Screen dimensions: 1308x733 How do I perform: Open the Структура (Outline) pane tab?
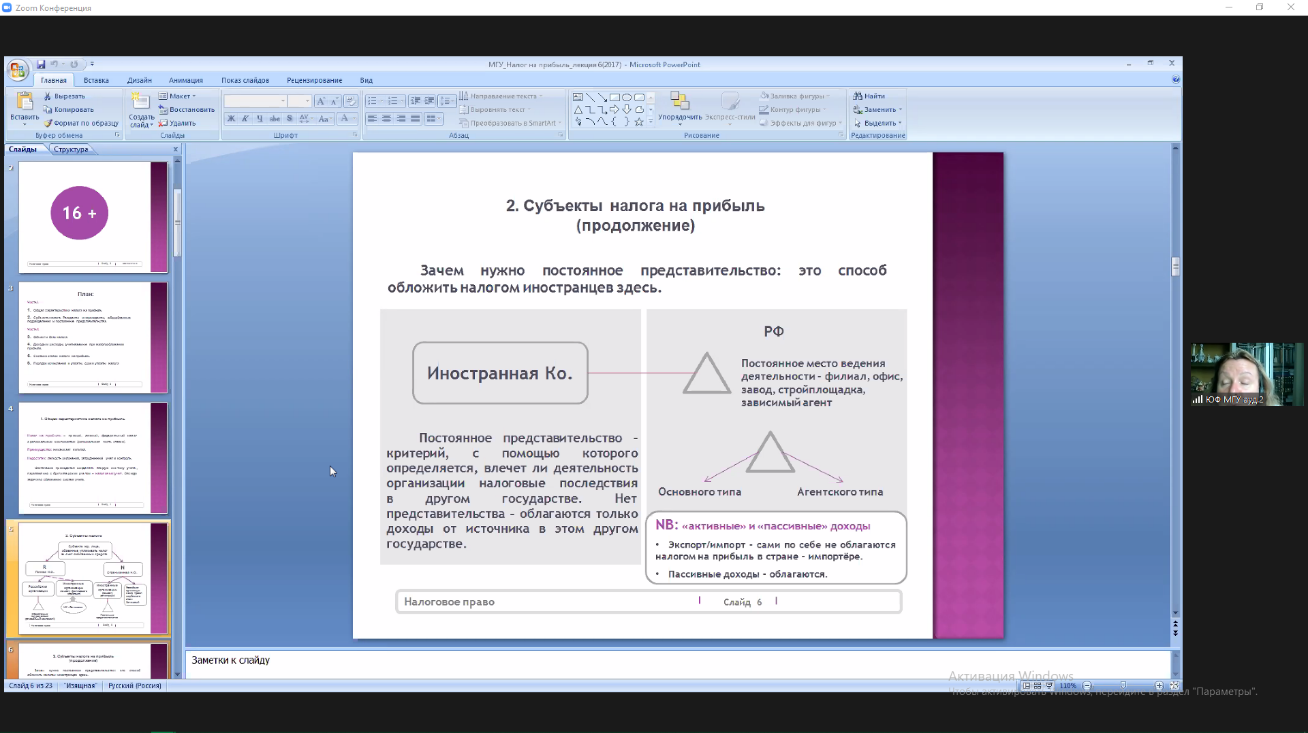71,149
